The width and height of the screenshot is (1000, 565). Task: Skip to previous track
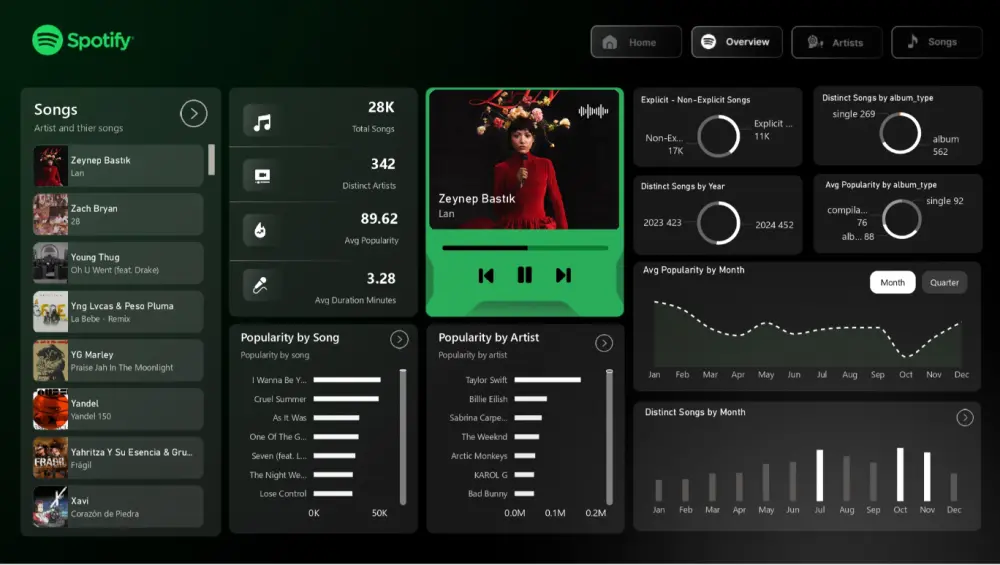click(486, 275)
